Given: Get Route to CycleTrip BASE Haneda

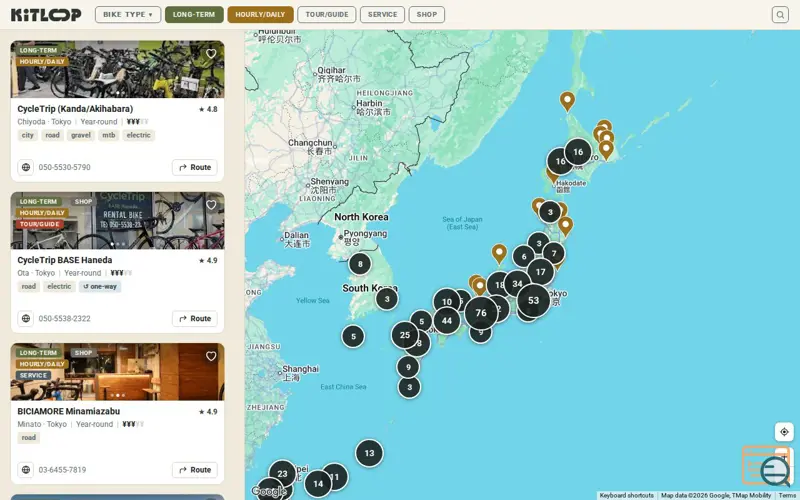Looking at the screenshot, I should point(195,318).
